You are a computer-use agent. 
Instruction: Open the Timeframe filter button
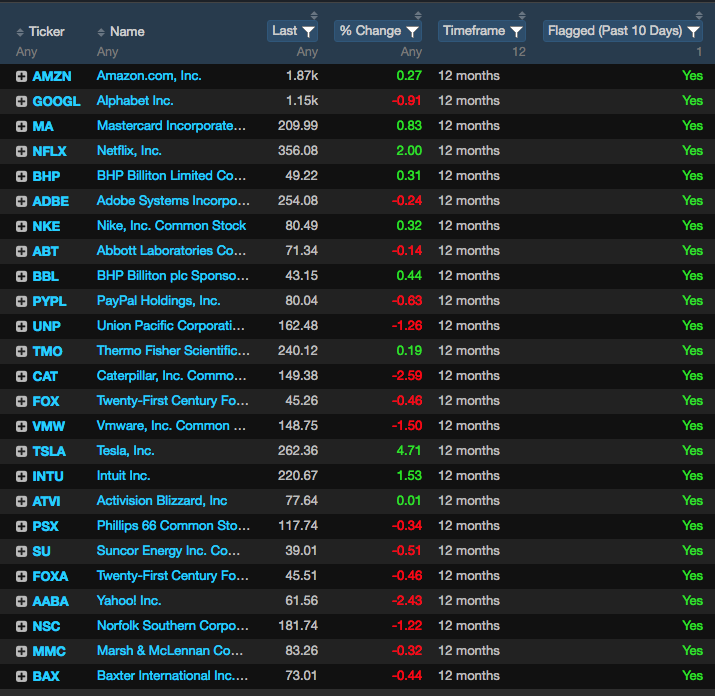tap(482, 31)
